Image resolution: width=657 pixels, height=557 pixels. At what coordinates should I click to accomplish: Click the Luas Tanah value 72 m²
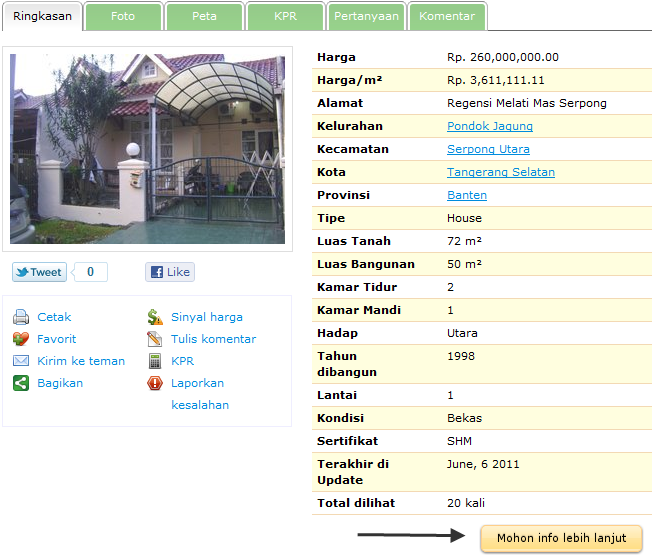pyautogui.click(x=464, y=241)
